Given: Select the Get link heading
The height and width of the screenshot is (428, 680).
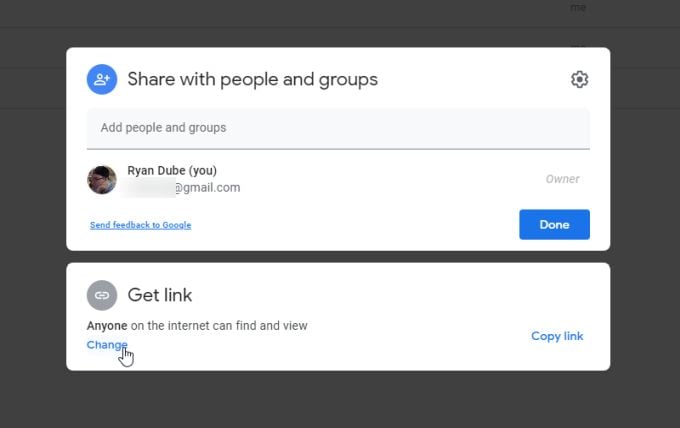Looking at the screenshot, I should (160, 295).
